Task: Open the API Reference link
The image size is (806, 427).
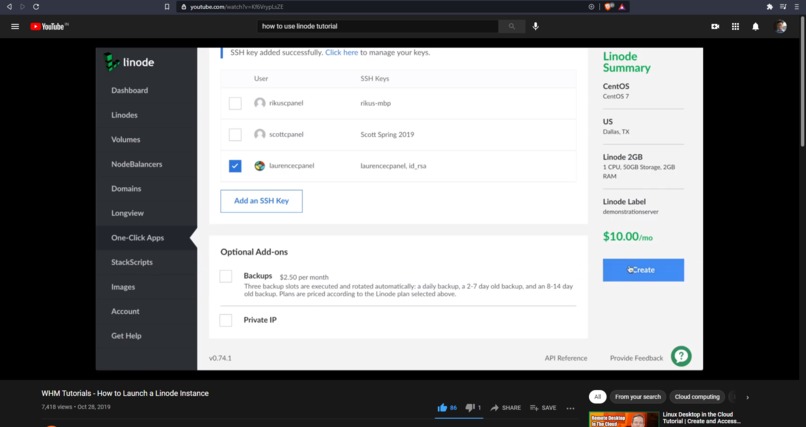Action: 565,358
